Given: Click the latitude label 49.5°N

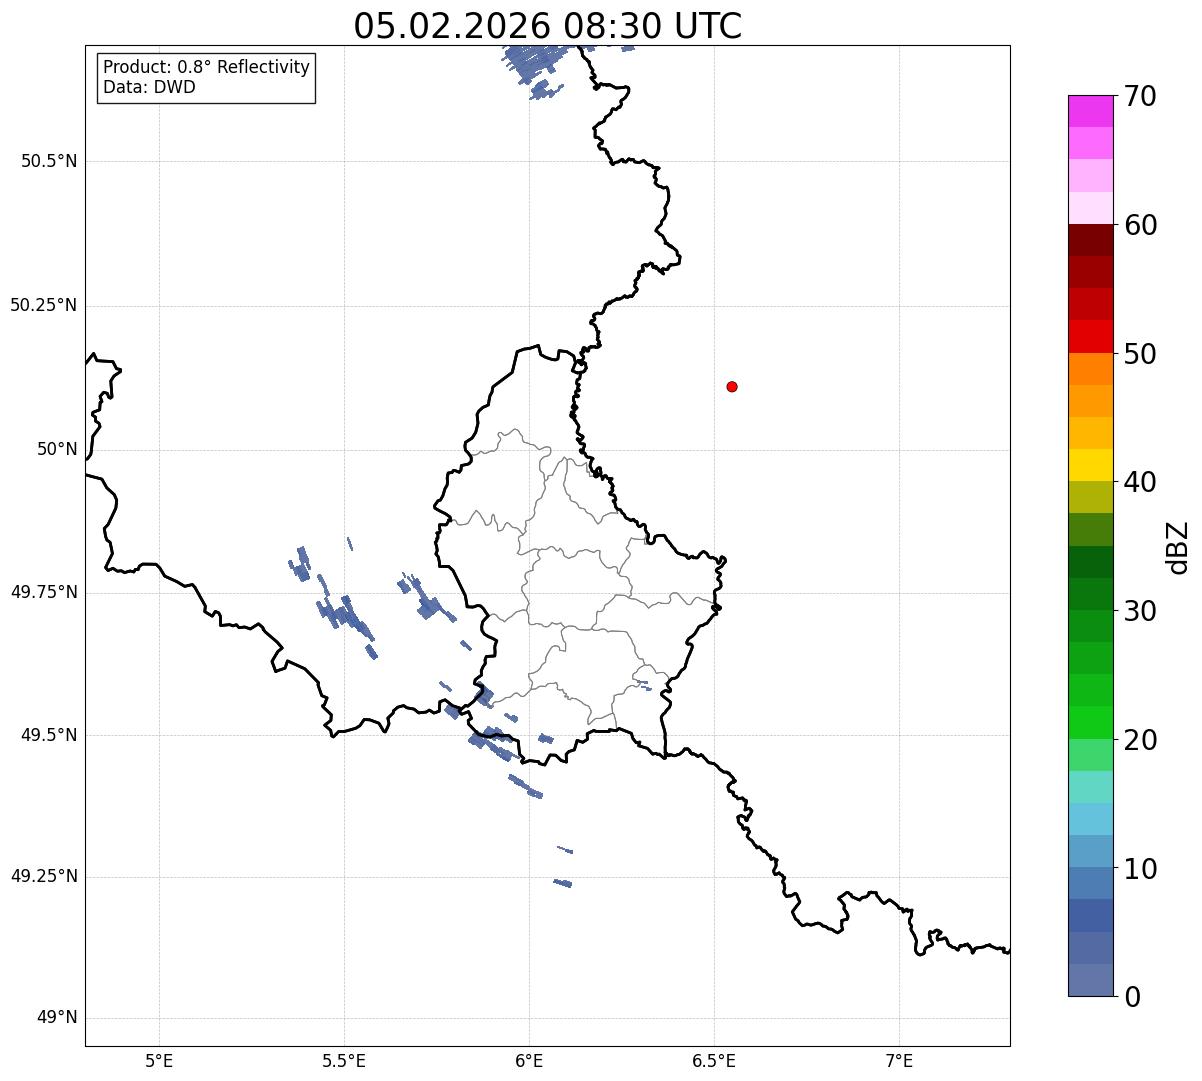Looking at the screenshot, I should click(49, 735).
